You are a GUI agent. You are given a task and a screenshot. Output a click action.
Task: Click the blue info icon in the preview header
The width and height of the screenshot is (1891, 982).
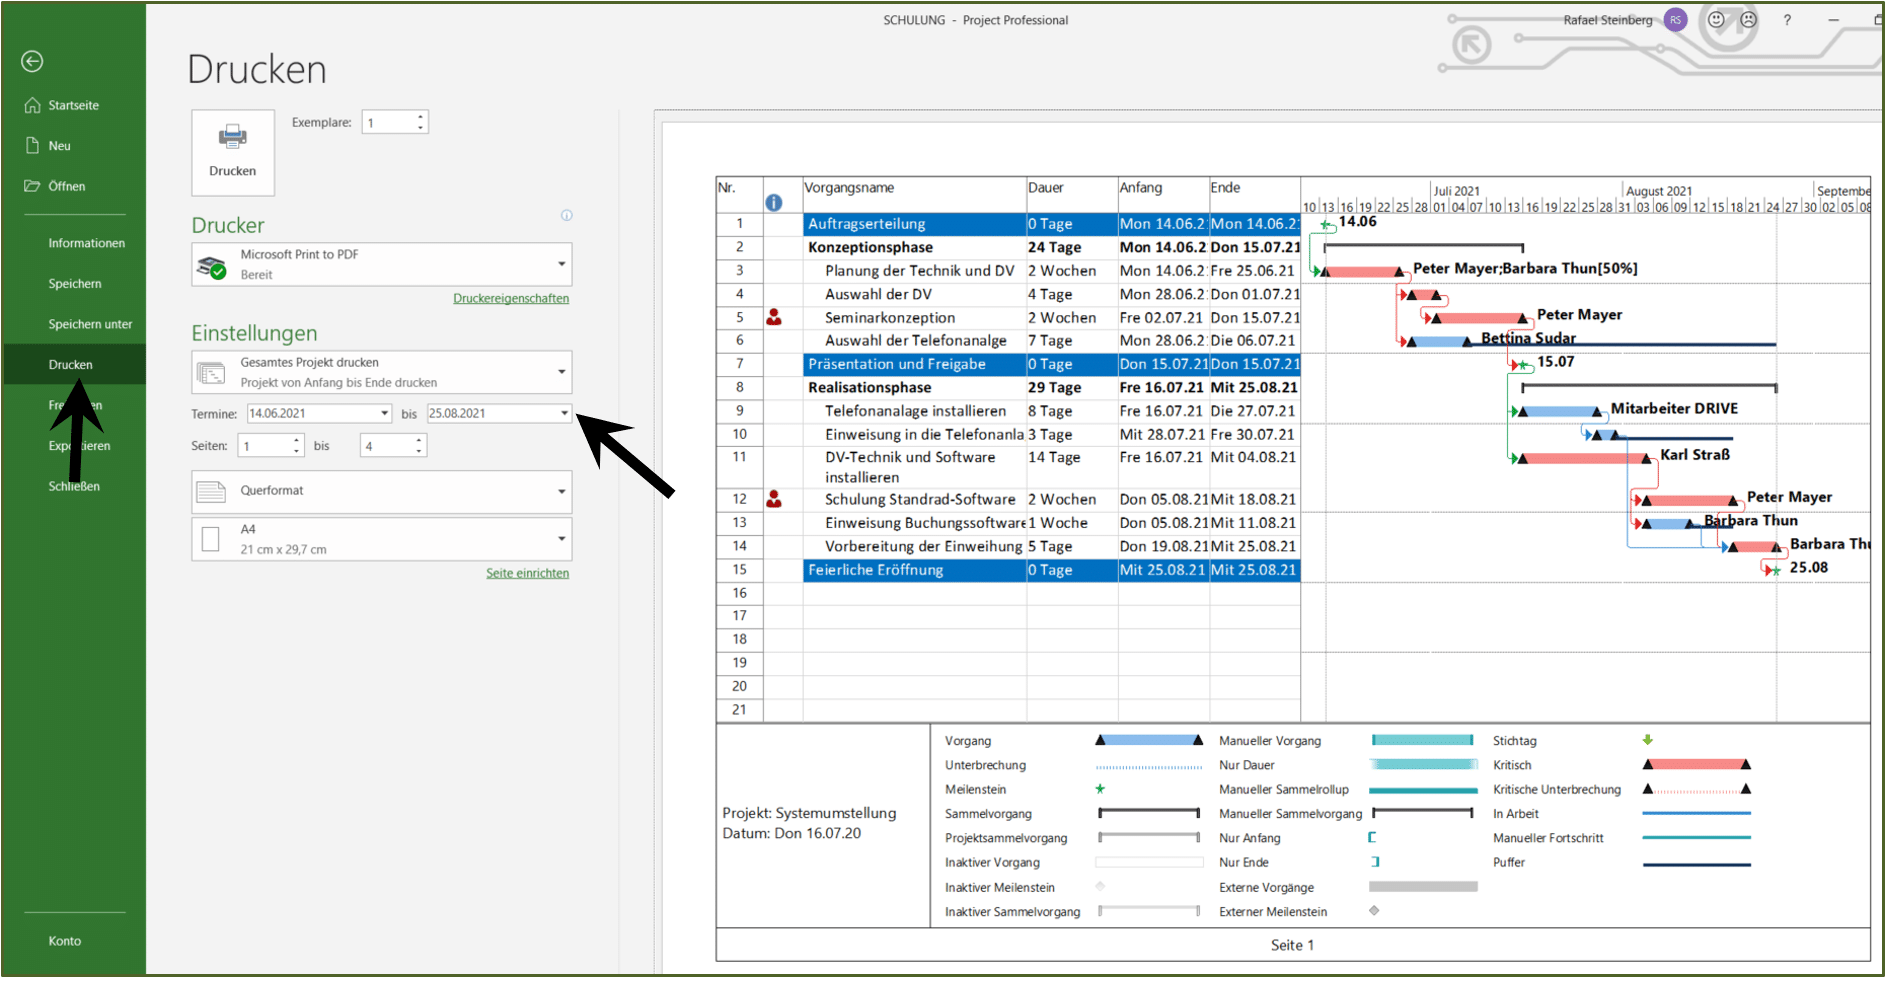pyautogui.click(x=774, y=203)
